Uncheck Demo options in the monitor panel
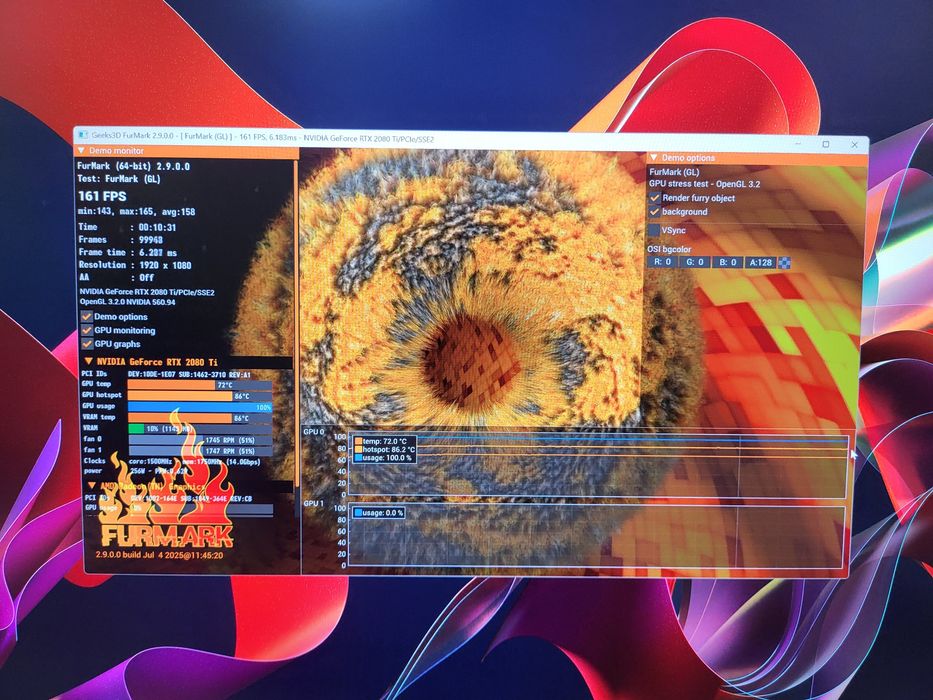Screen dimensions: 933x700 tap(87, 317)
